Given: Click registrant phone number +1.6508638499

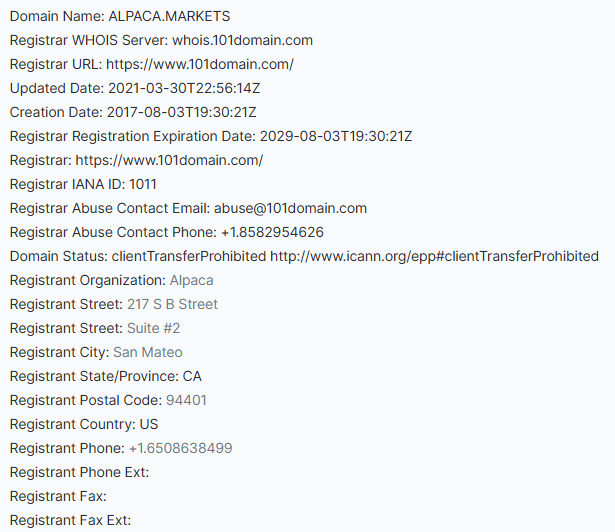Looking at the screenshot, I should (x=180, y=448).
